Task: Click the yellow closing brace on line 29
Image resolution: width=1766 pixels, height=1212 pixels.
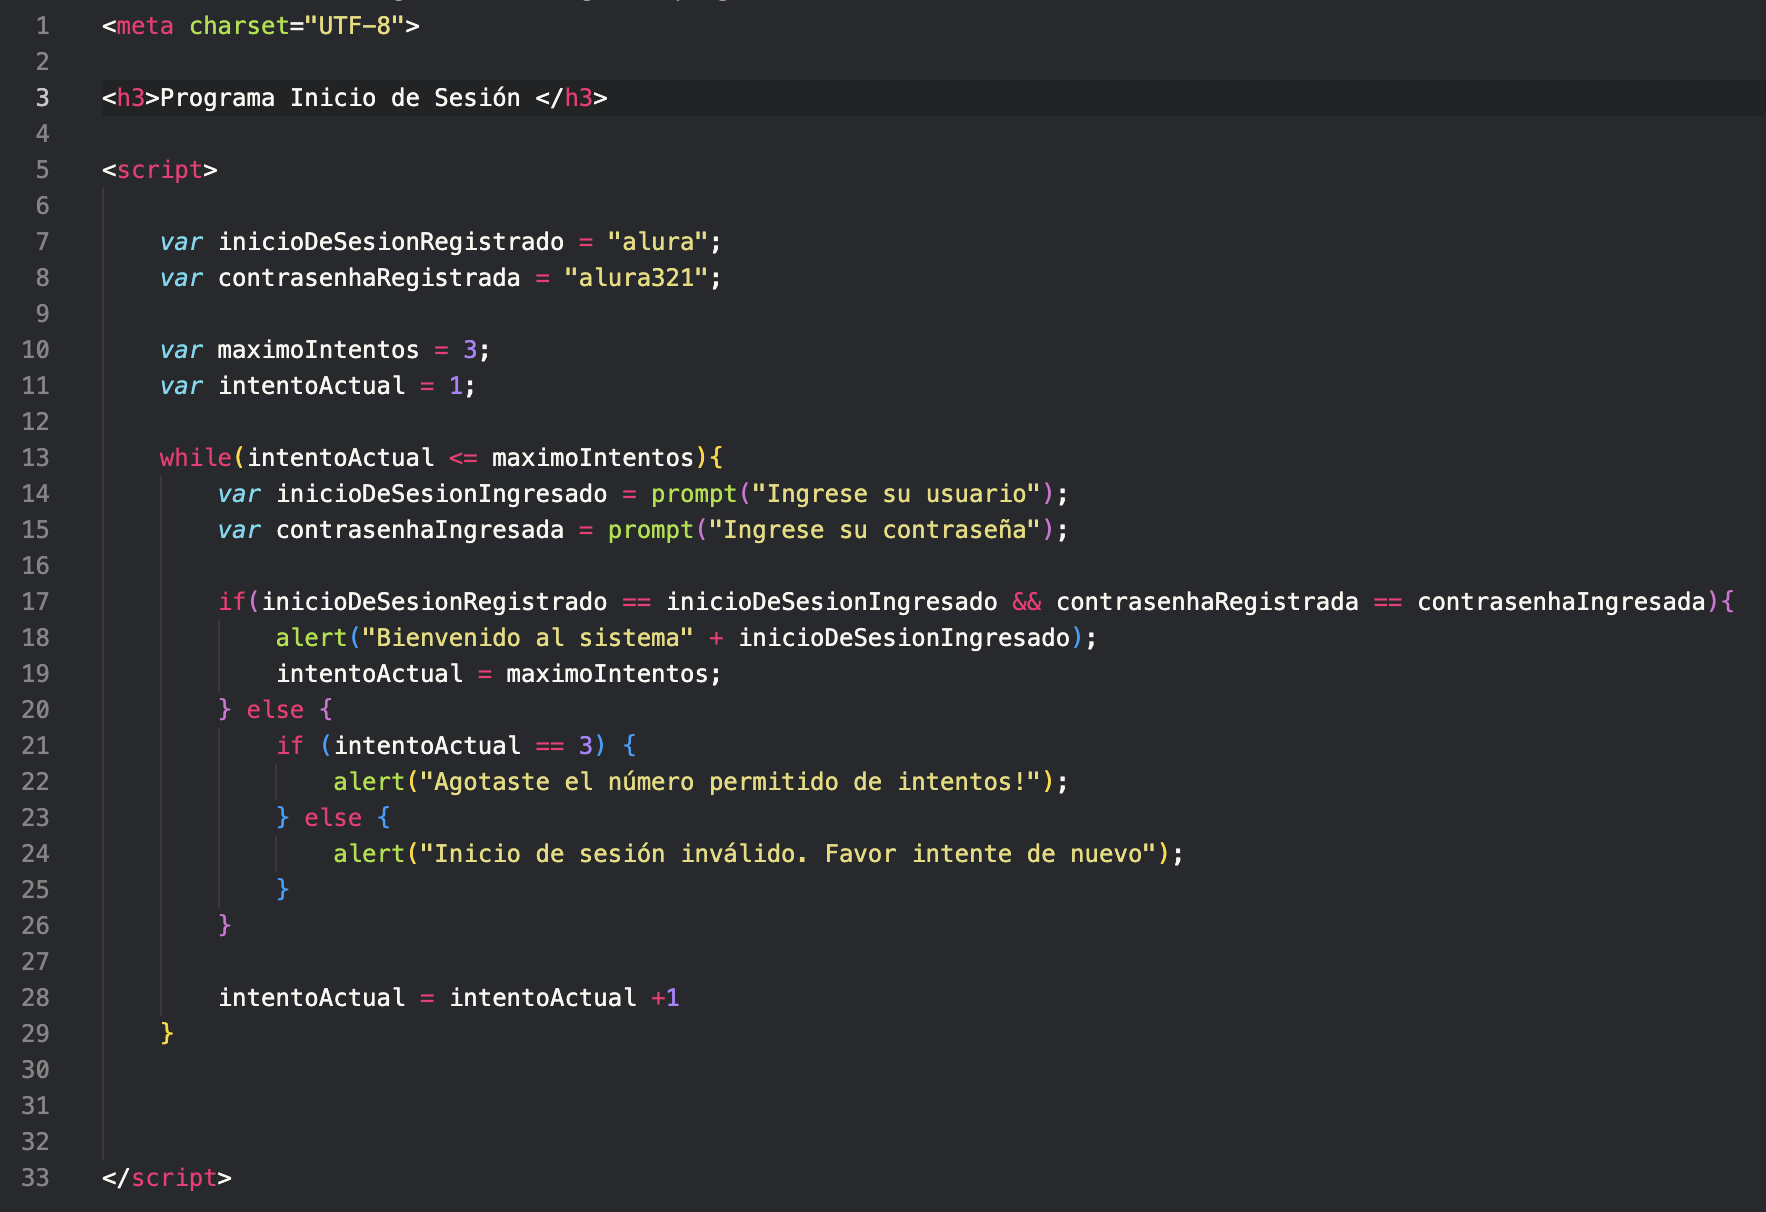Action: pyautogui.click(x=167, y=1033)
